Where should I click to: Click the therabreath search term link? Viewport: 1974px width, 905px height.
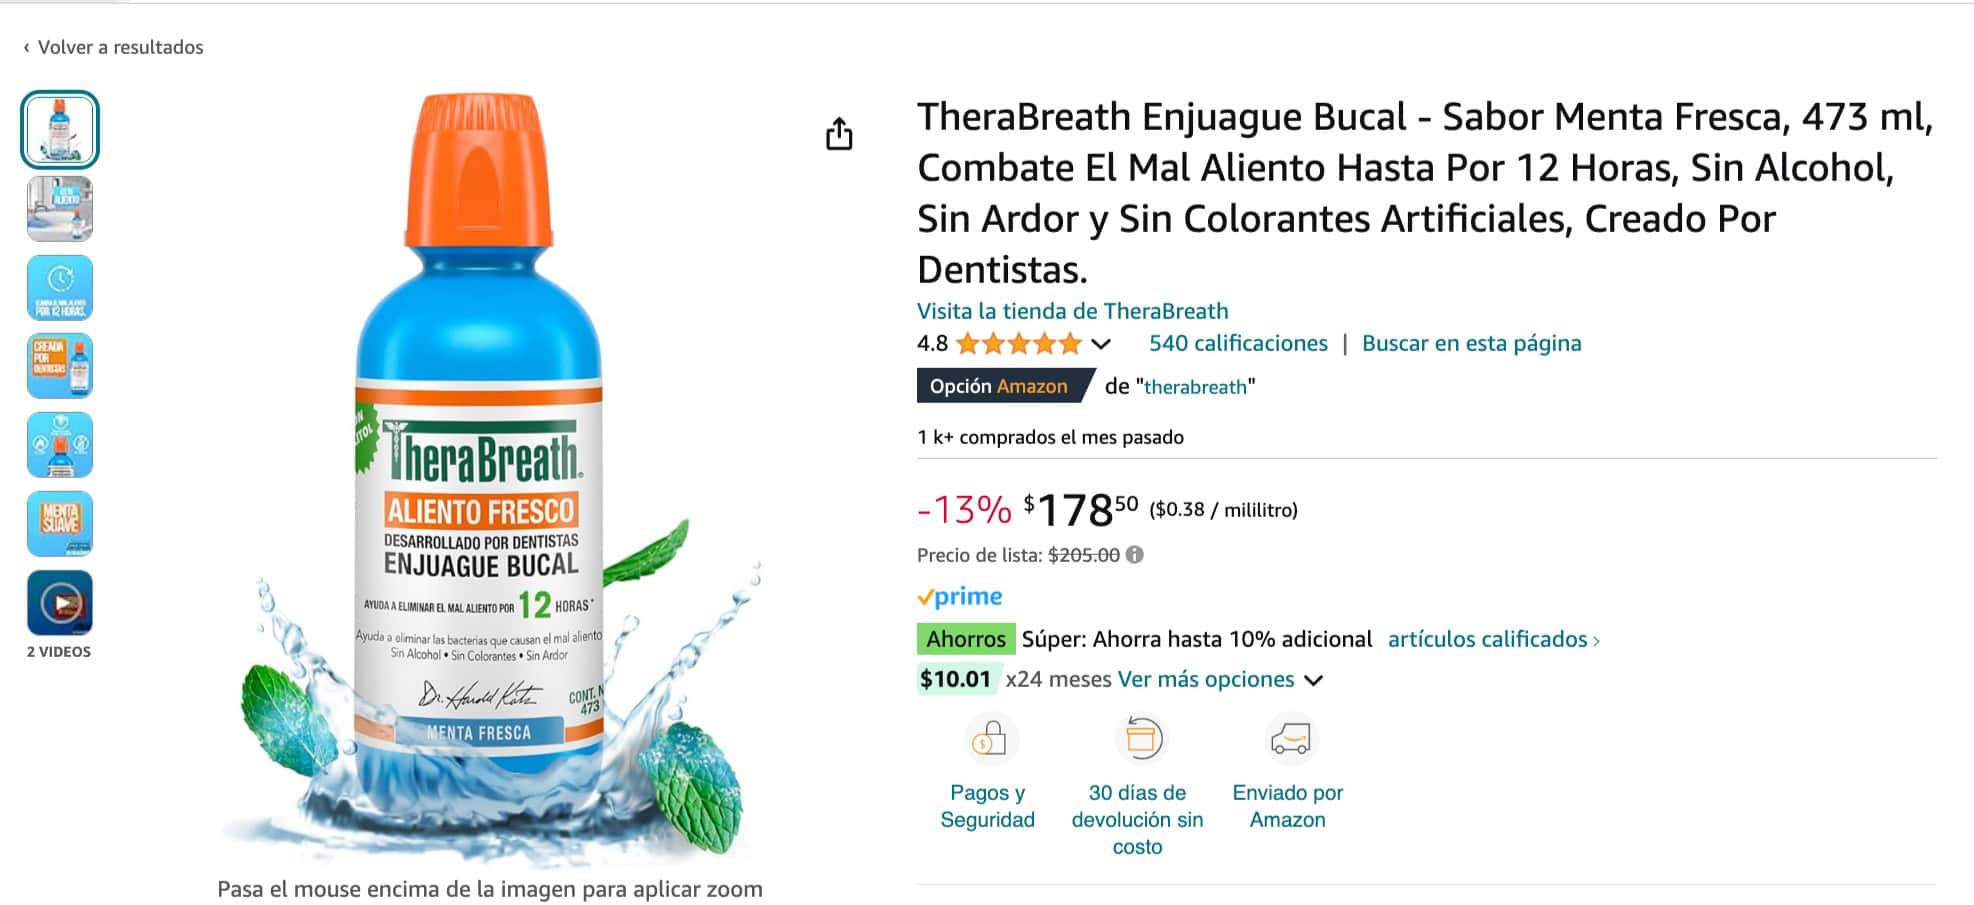pyautogui.click(x=1195, y=387)
